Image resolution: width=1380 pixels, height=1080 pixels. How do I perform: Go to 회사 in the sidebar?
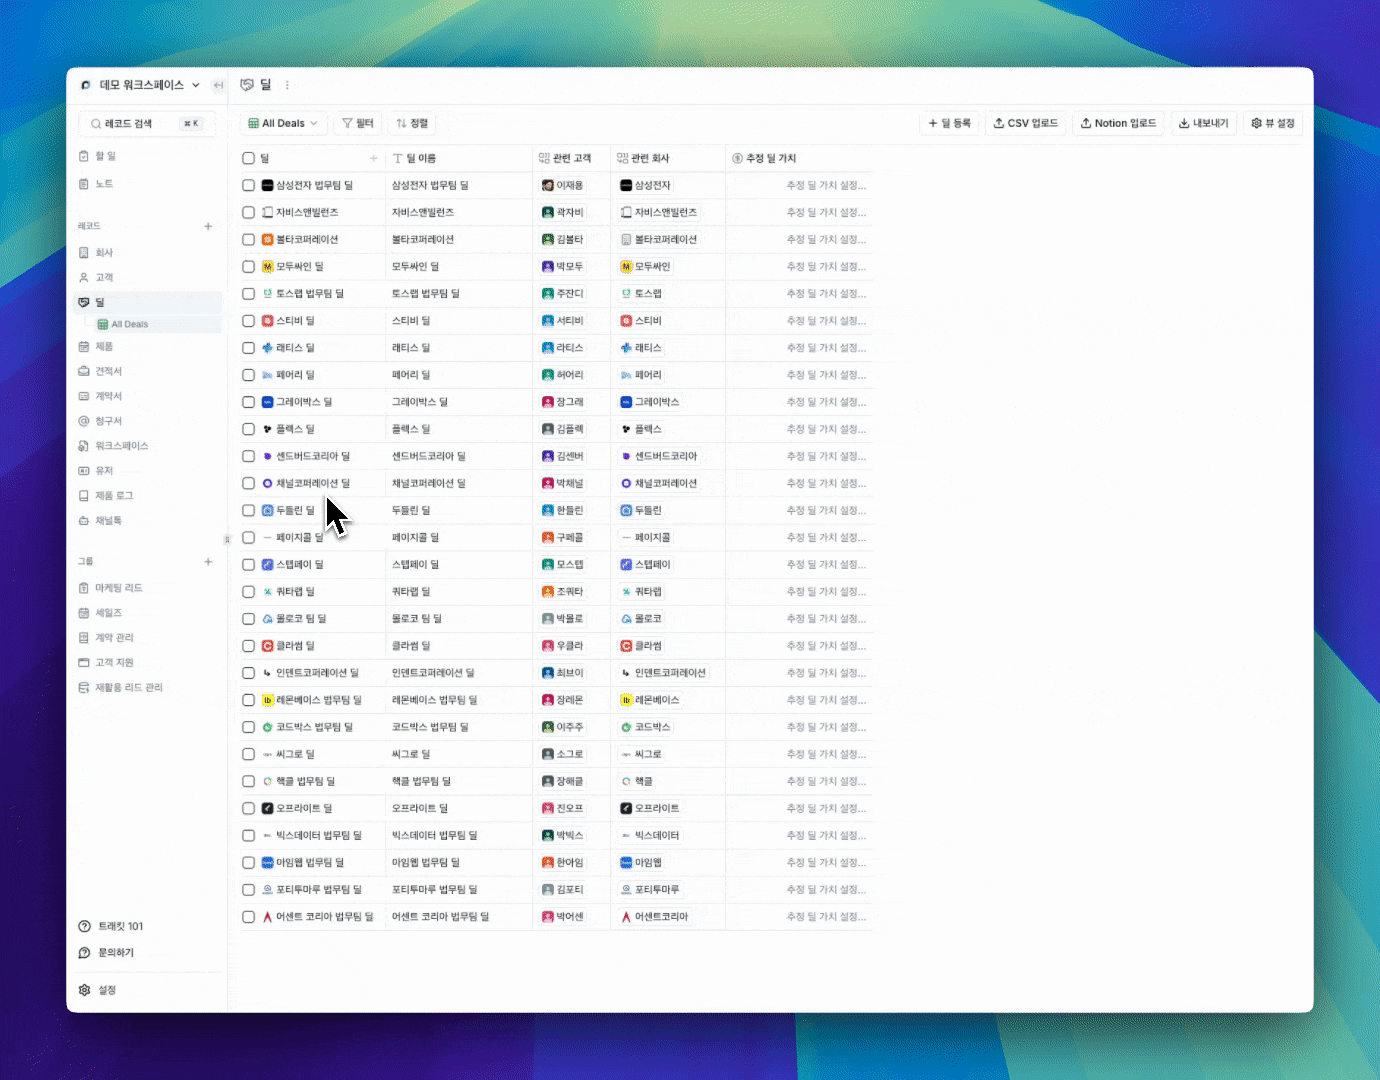[x=104, y=253]
